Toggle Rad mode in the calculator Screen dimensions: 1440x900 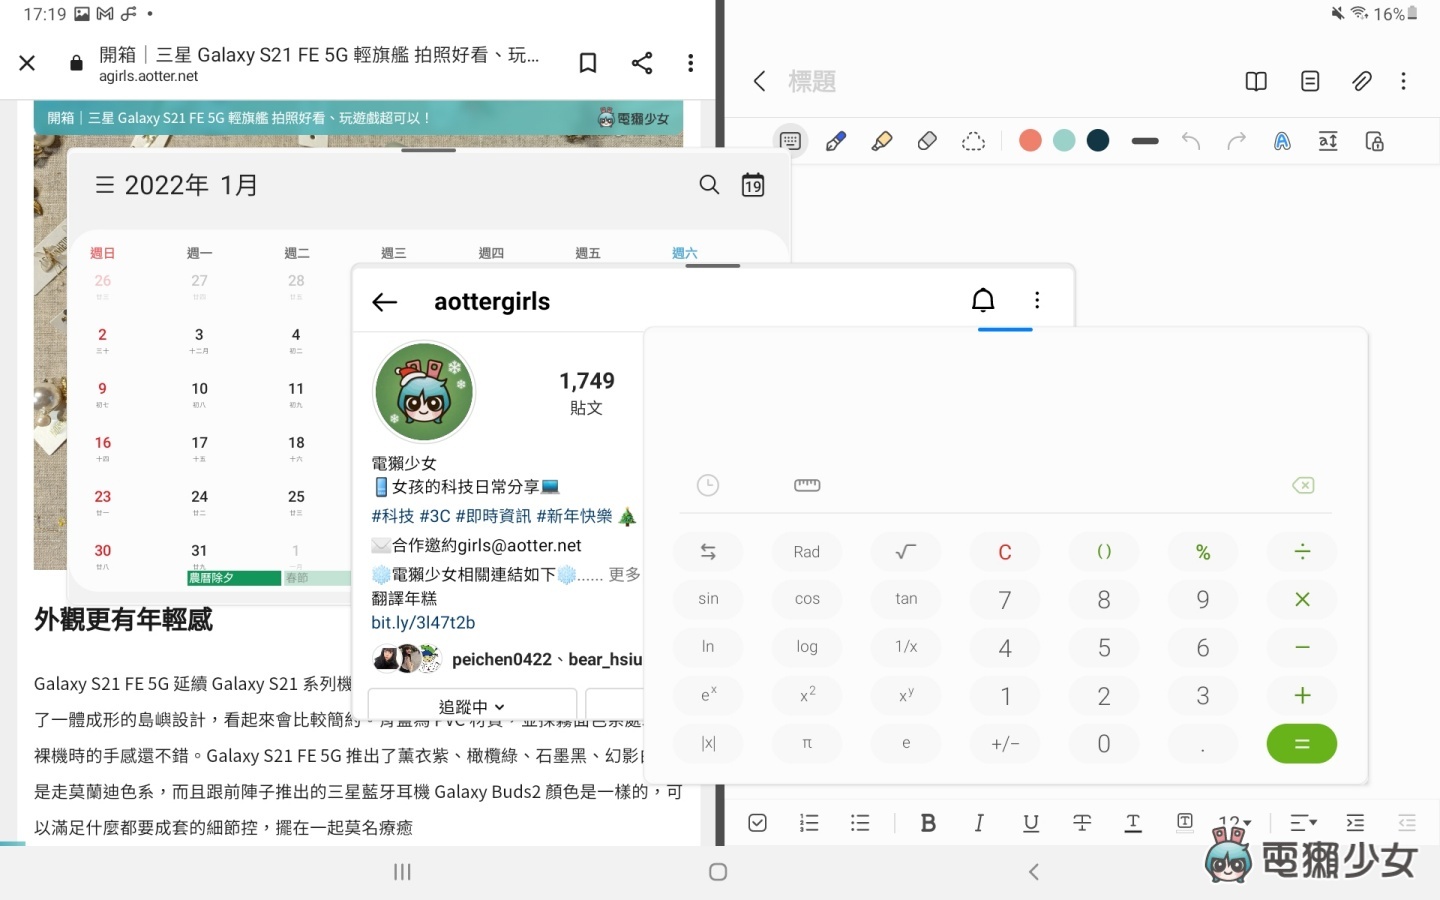coord(806,551)
